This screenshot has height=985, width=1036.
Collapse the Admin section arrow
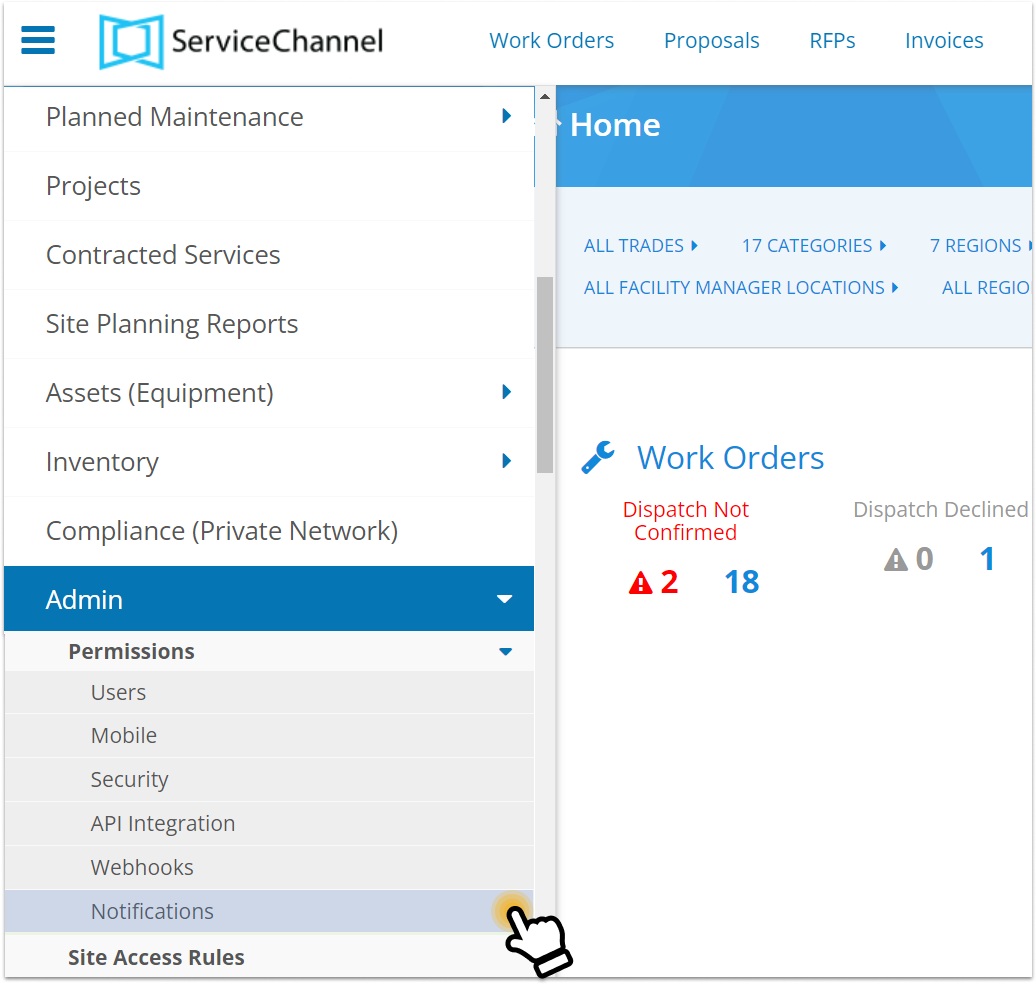click(x=505, y=599)
